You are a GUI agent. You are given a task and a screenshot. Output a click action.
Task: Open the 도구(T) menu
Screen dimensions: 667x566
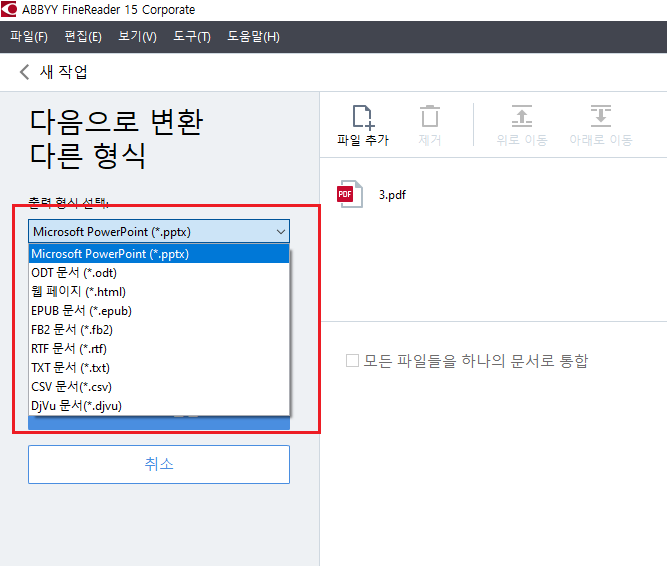click(x=192, y=37)
